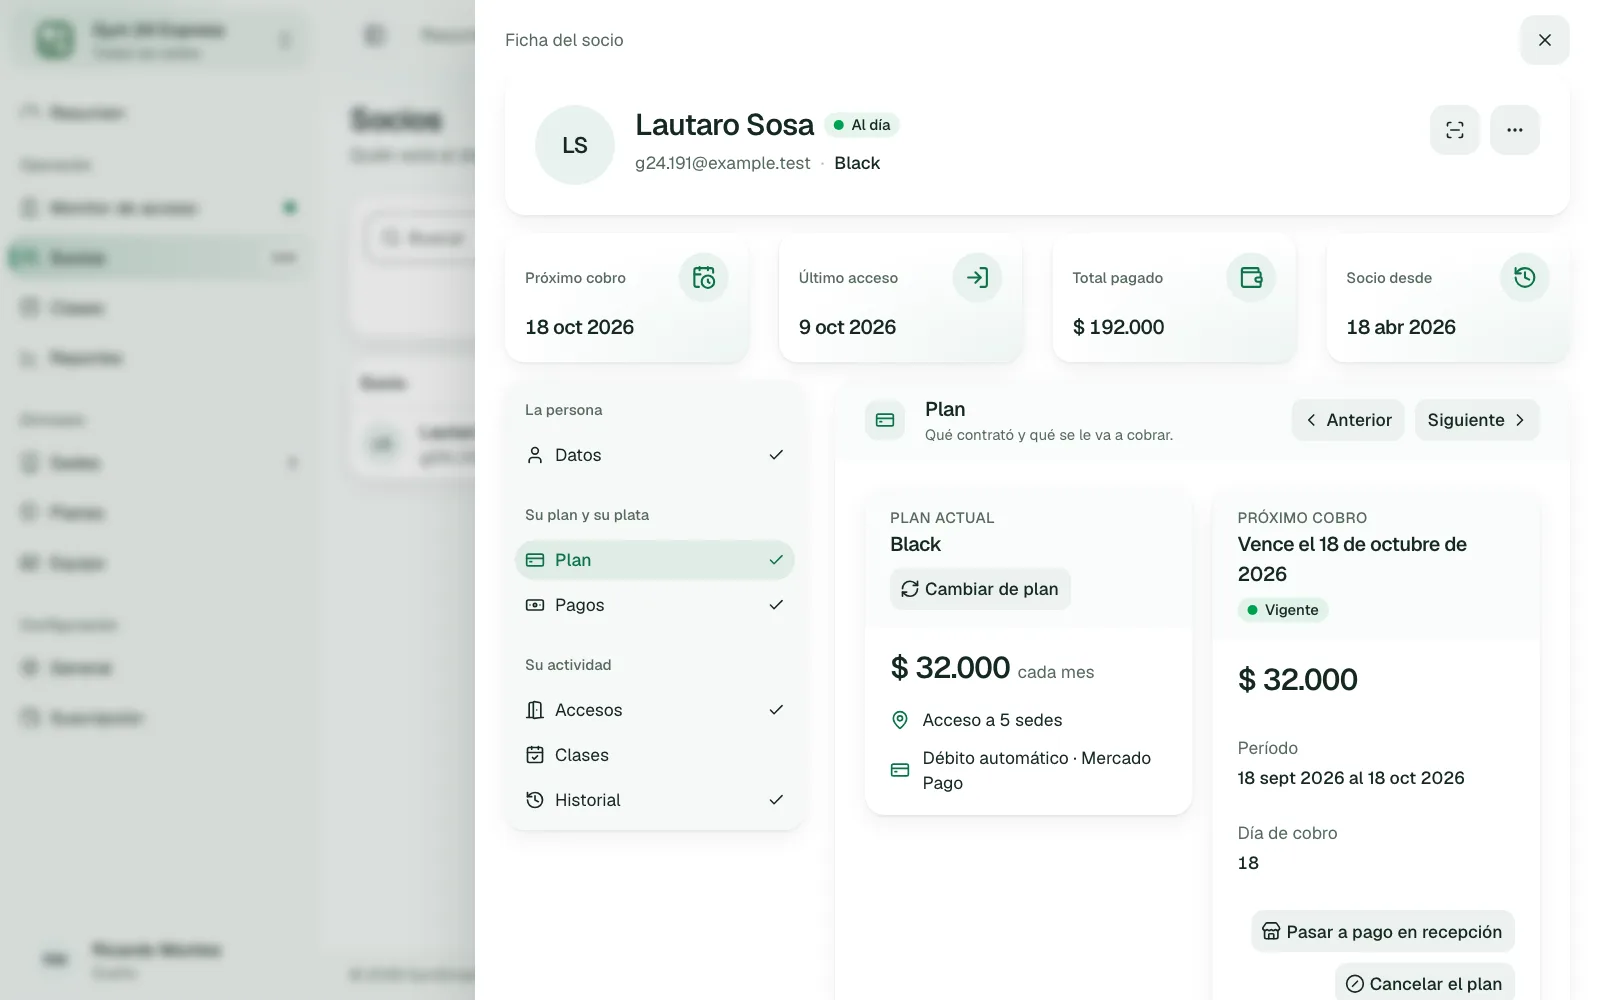Click Cambiar de plan button
The image size is (1600, 1000).
(x=980, y=589)
